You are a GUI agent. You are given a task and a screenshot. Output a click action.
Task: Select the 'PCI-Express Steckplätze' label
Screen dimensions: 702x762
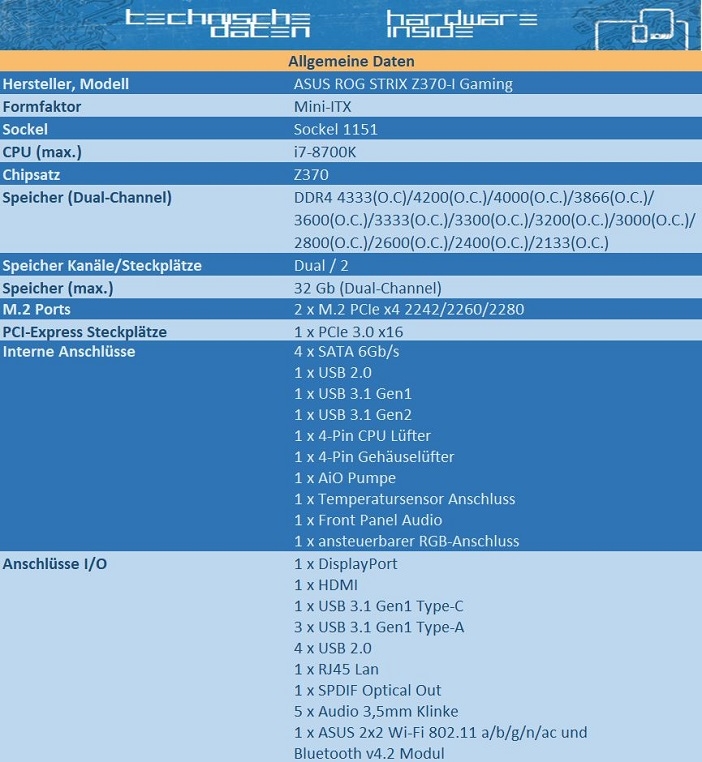[85, 332]
